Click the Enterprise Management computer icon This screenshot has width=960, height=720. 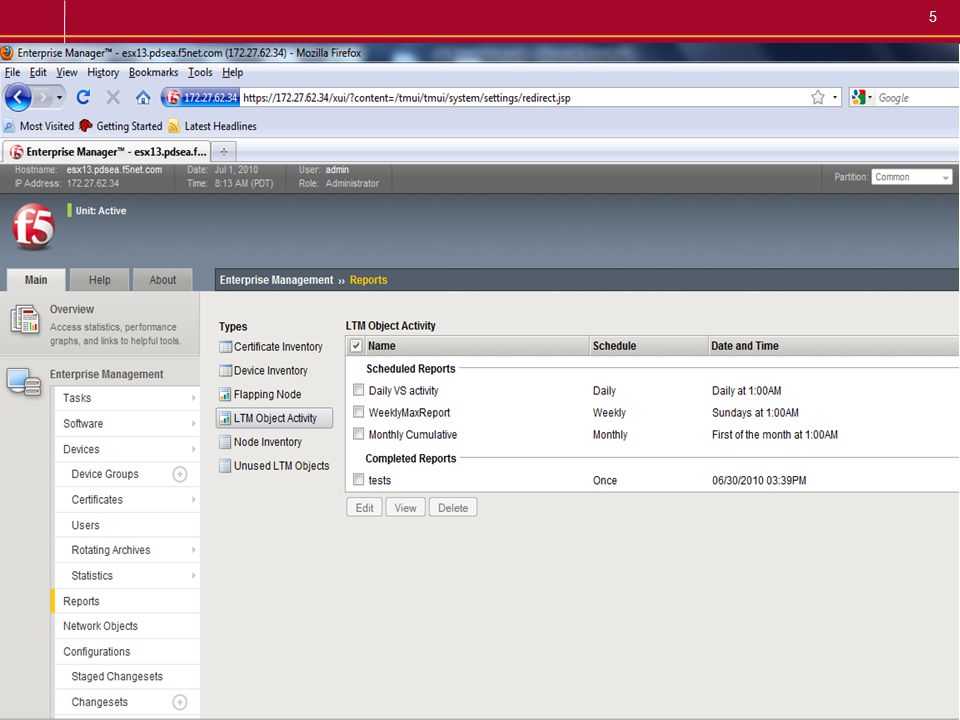[x=24, y=382]
